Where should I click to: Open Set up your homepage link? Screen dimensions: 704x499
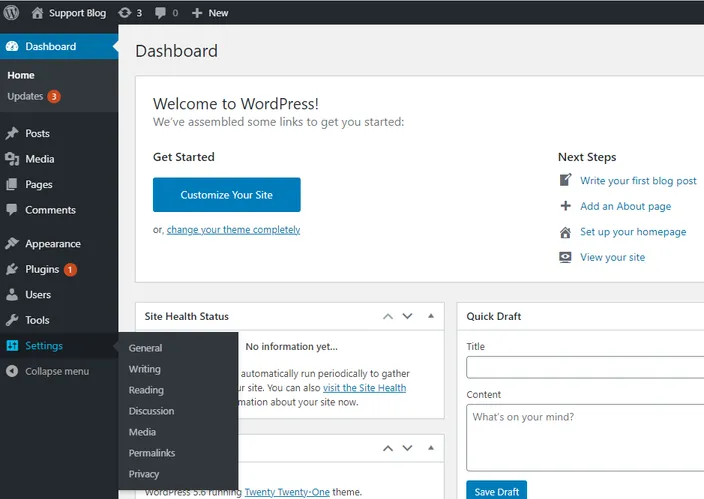pyautogui.click(x=633, y=232)
